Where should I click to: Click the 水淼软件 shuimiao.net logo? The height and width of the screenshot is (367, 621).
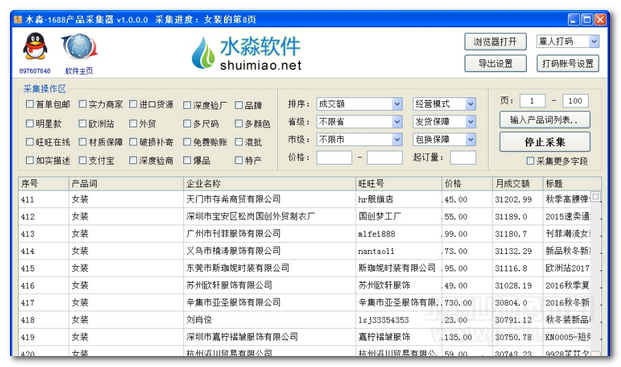[246, 53]
